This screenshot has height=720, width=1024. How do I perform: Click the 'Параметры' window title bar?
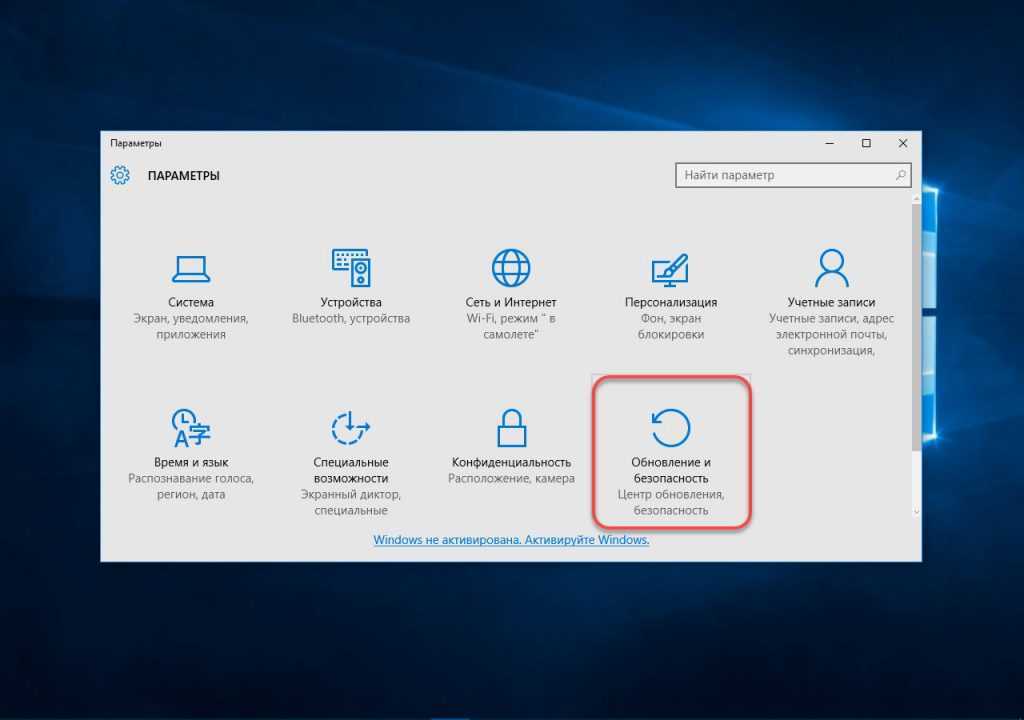pyautogui.click(x=450, y=143)
